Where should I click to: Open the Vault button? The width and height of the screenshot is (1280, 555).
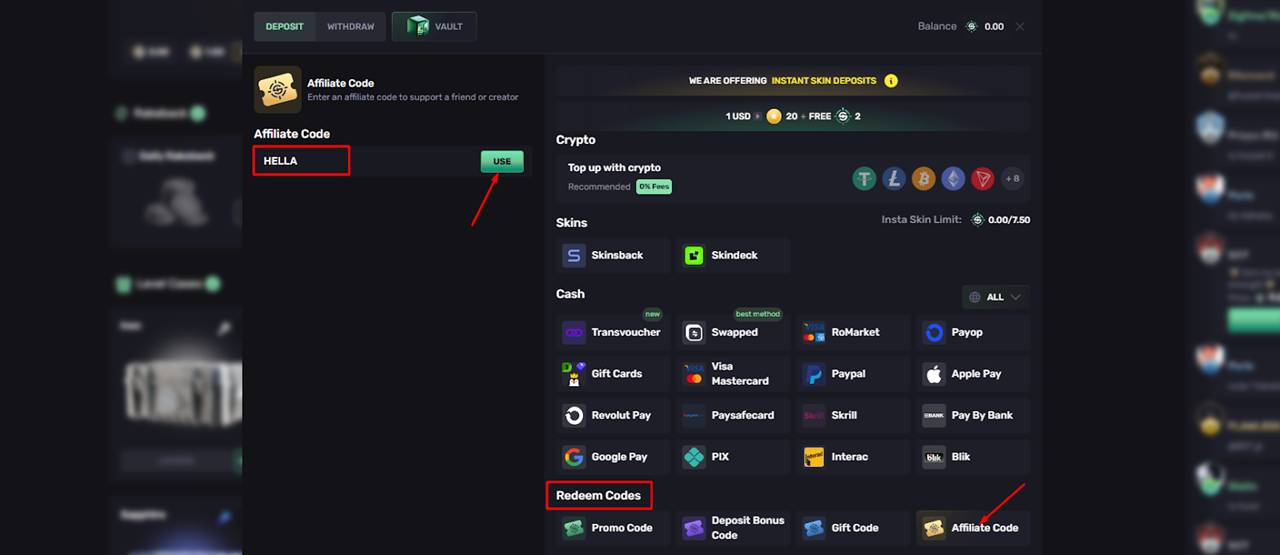(434, 26)
